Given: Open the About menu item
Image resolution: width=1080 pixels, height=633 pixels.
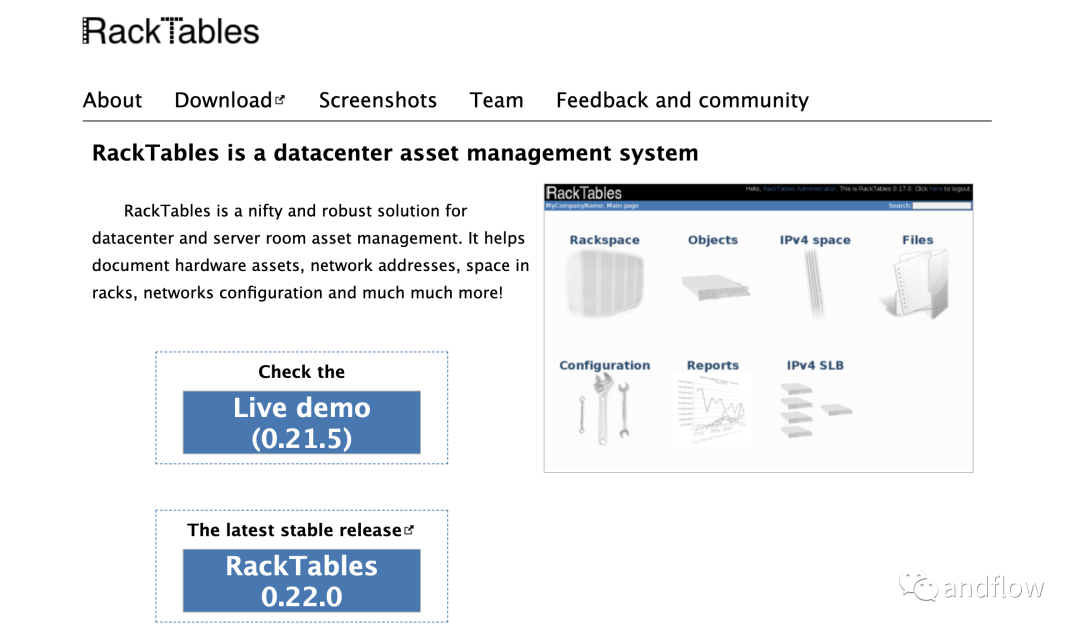Looking at the screenshot, I should pyautogui.click(x=112, y=100).
